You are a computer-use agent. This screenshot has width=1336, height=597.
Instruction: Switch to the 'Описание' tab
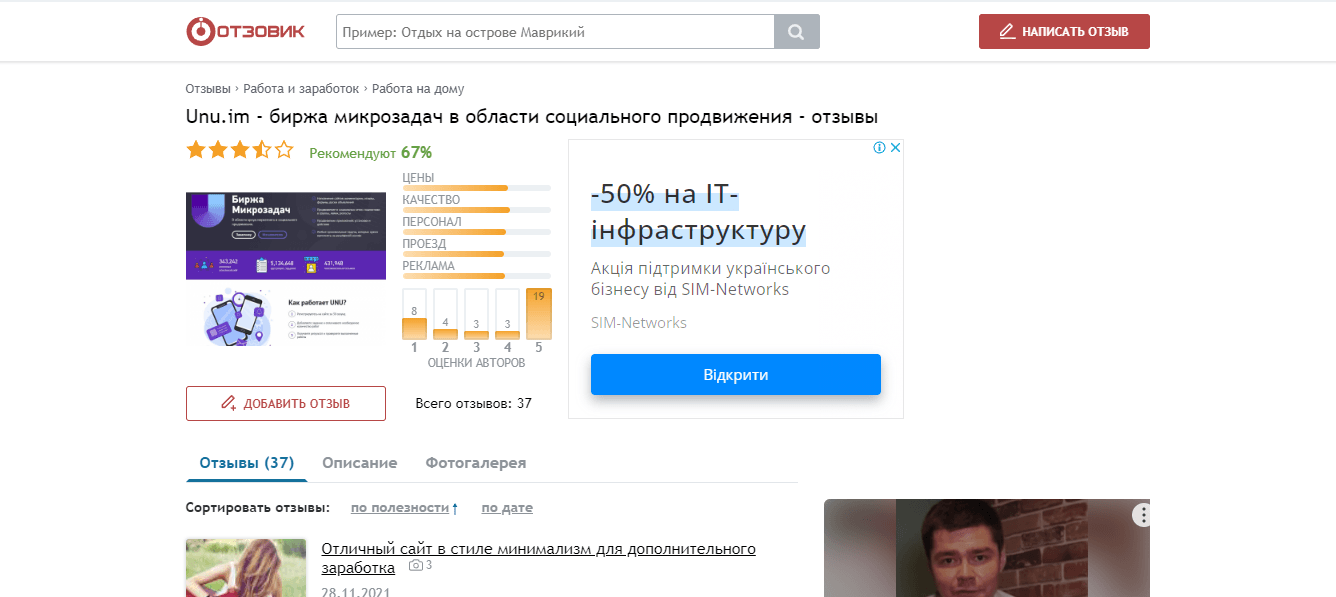(359, 463)
